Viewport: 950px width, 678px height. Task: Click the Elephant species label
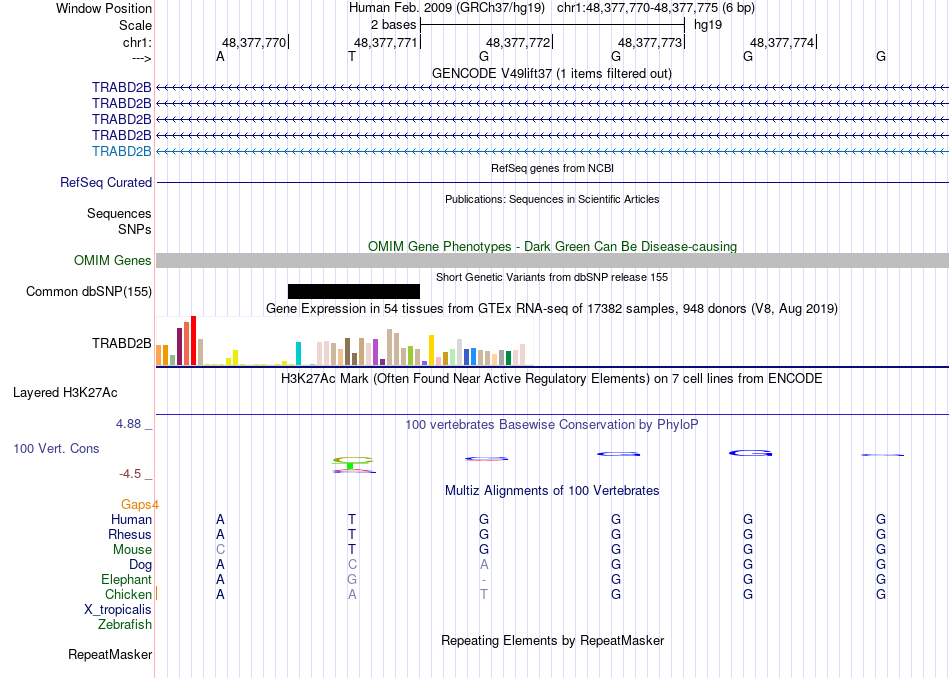pyautogui.click(x=126, y=579)
